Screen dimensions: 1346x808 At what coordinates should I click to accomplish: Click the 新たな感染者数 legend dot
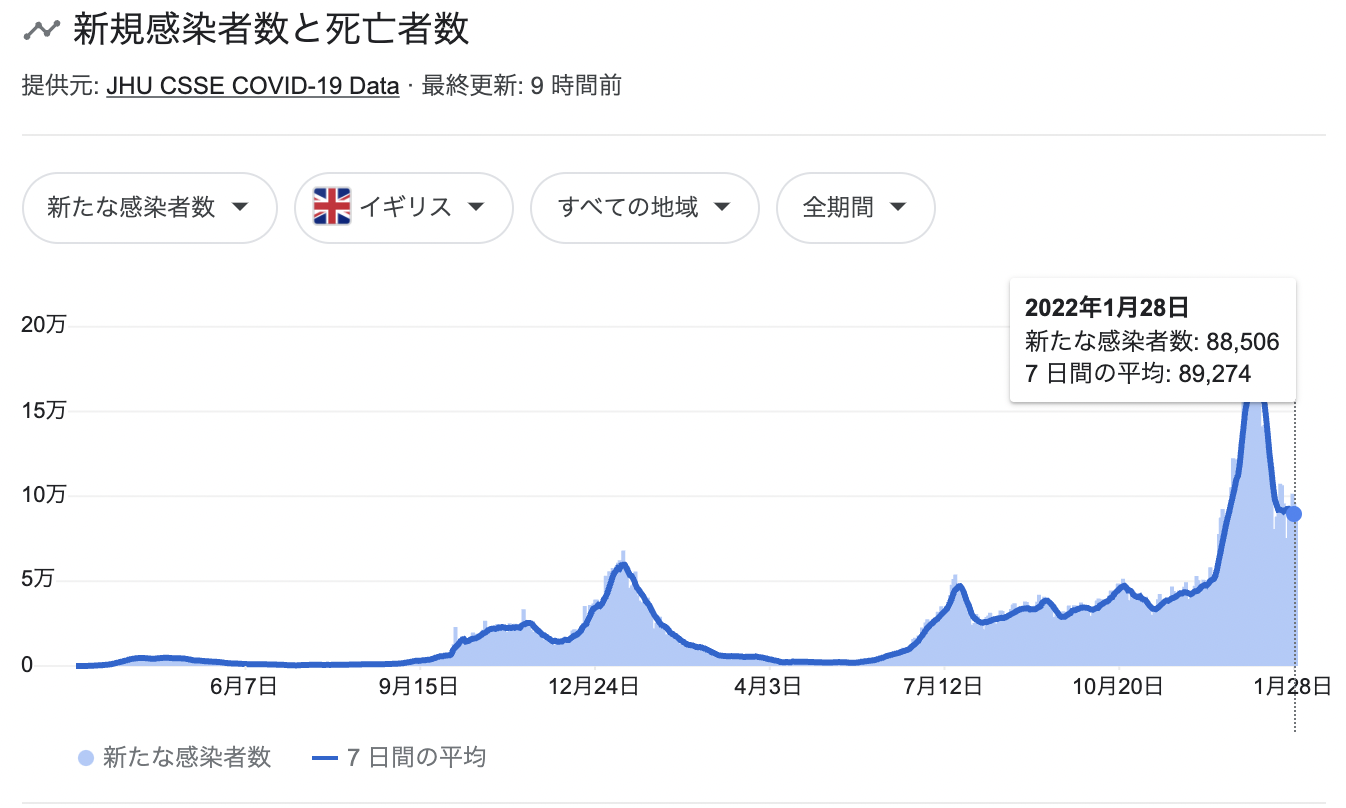[85, 758]
